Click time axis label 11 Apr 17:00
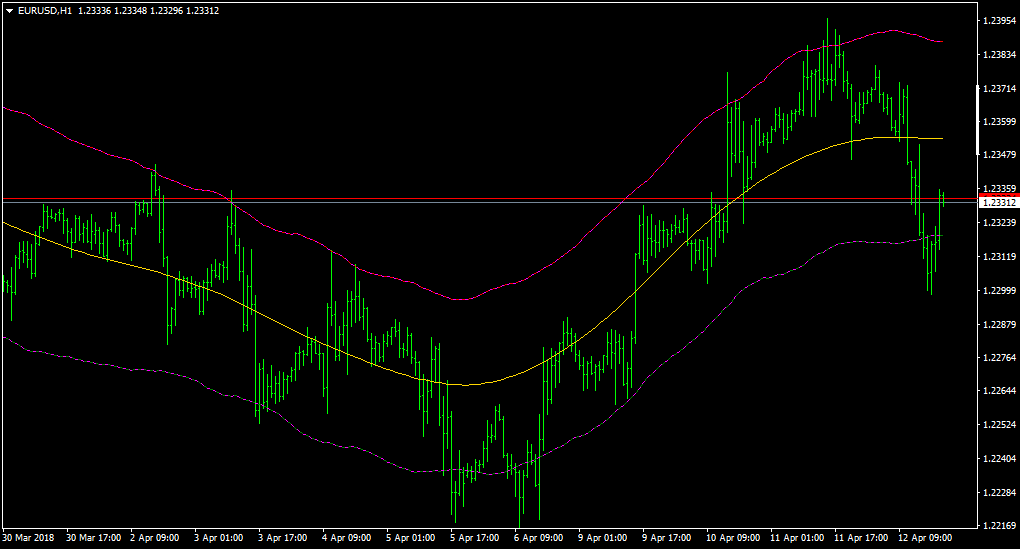This screenshot has width=1020, height=549. coord(861,538)
